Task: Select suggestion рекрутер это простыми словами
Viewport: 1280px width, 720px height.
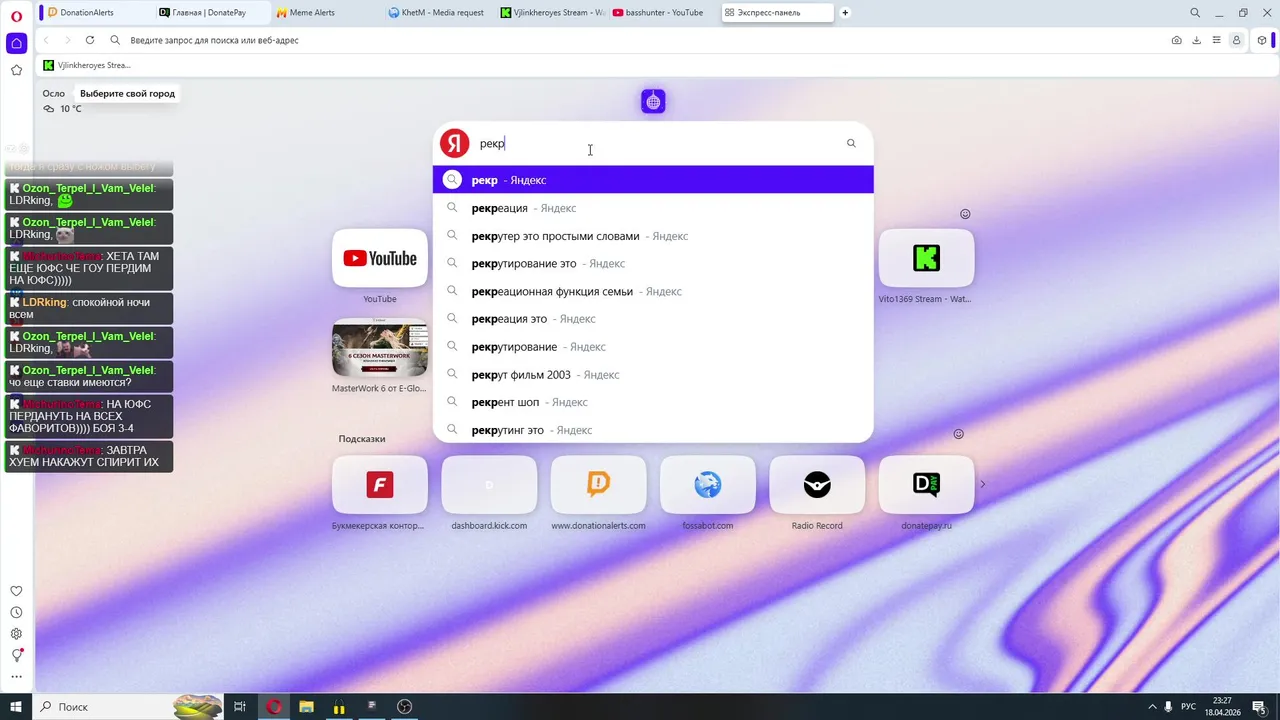Action: pyautogui.click(x=653, y=236)
